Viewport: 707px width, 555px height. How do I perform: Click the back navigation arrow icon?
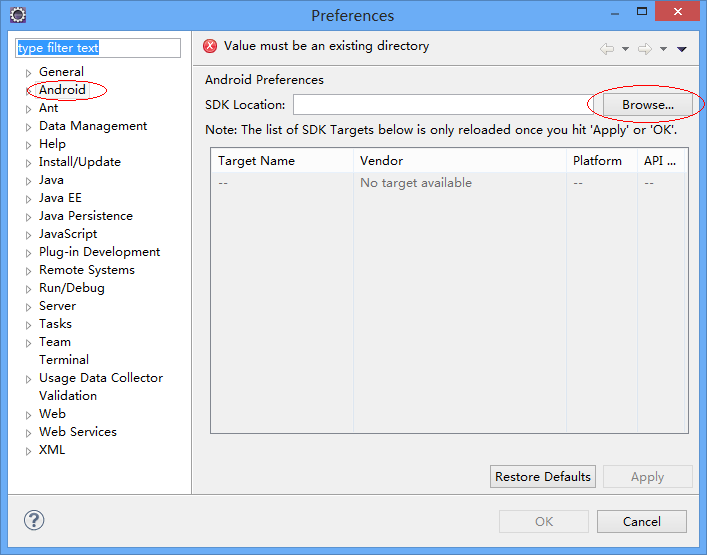(607, 49)
